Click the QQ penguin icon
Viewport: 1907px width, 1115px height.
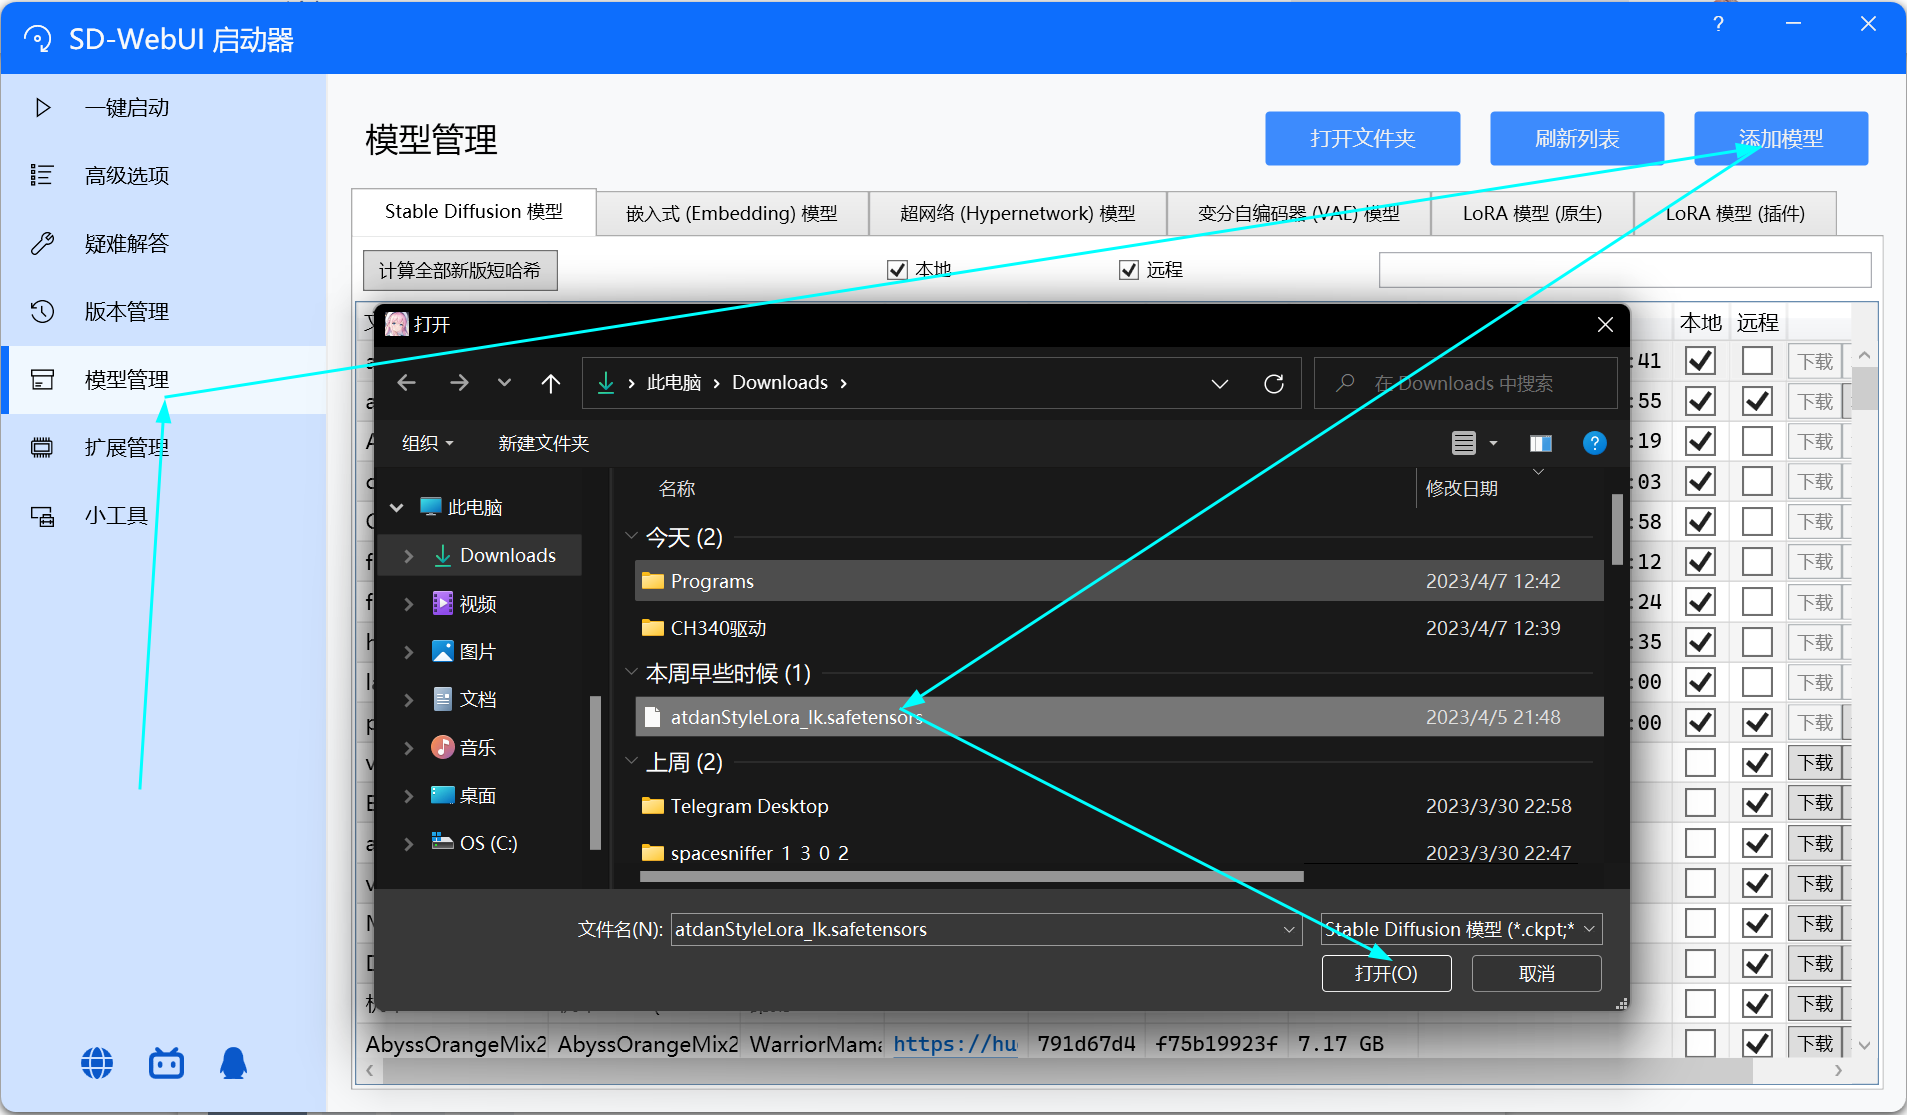(233, 1063)
